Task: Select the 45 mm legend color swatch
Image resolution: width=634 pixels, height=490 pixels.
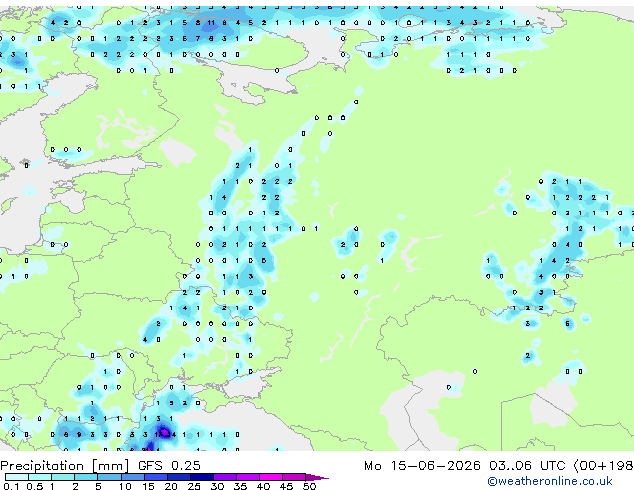Action: 294,477
